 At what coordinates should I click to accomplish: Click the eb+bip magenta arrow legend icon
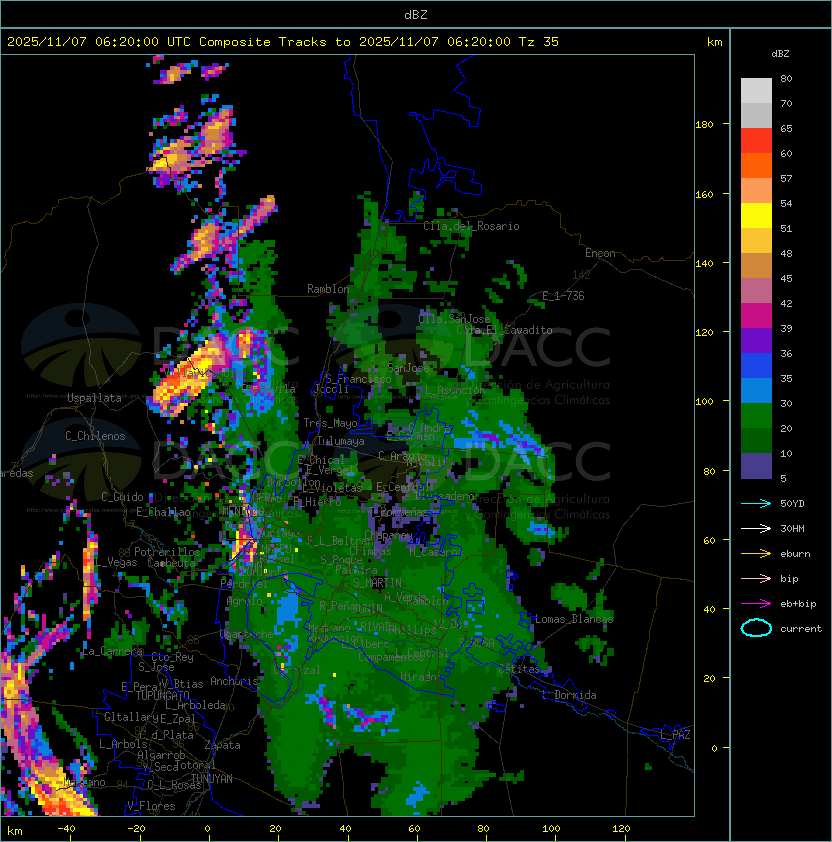pos(756,604)
